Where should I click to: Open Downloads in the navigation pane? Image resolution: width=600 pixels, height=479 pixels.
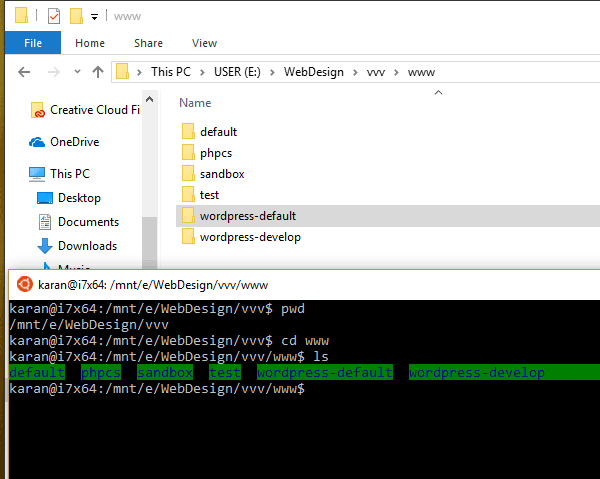pos(87,246)
